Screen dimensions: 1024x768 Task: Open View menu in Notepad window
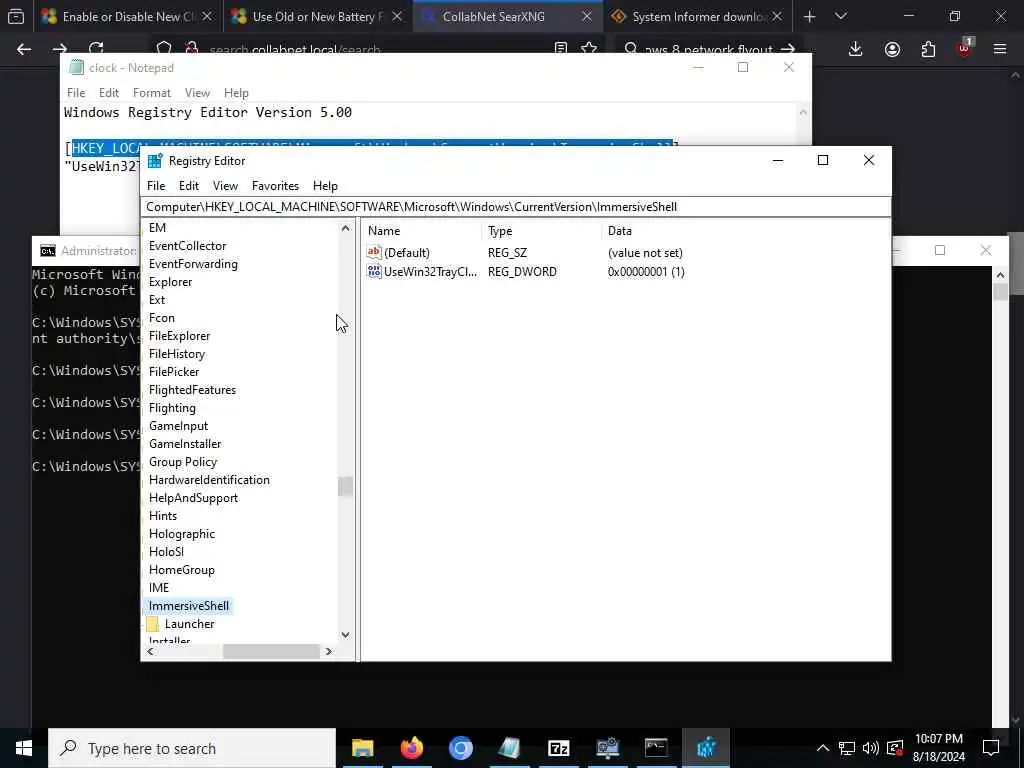[197, 93]
